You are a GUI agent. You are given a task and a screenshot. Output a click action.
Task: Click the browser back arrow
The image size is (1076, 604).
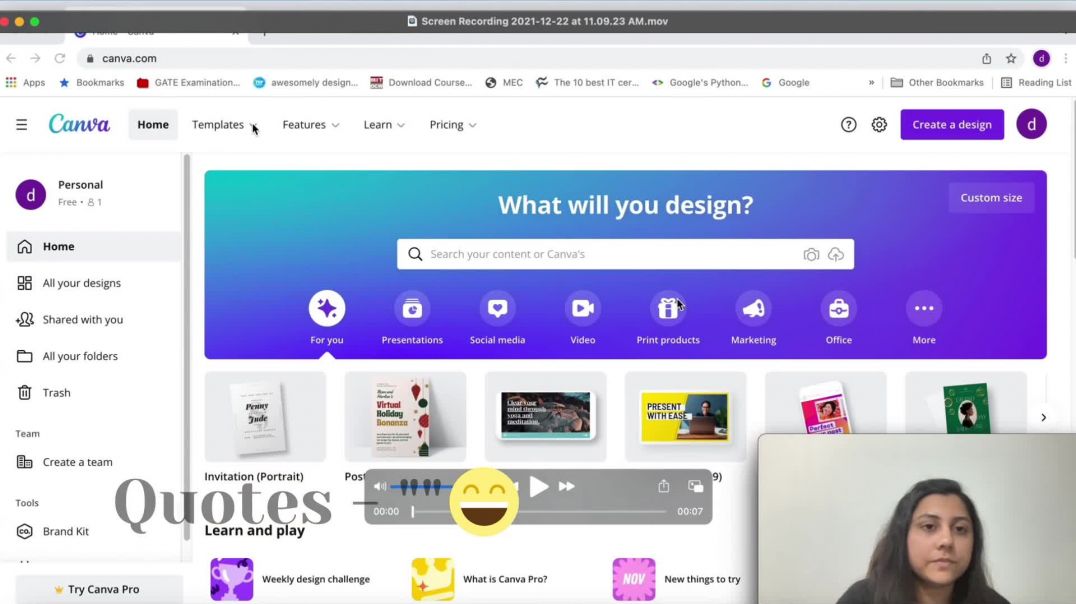pyautogui.click(x=11, y=58)
